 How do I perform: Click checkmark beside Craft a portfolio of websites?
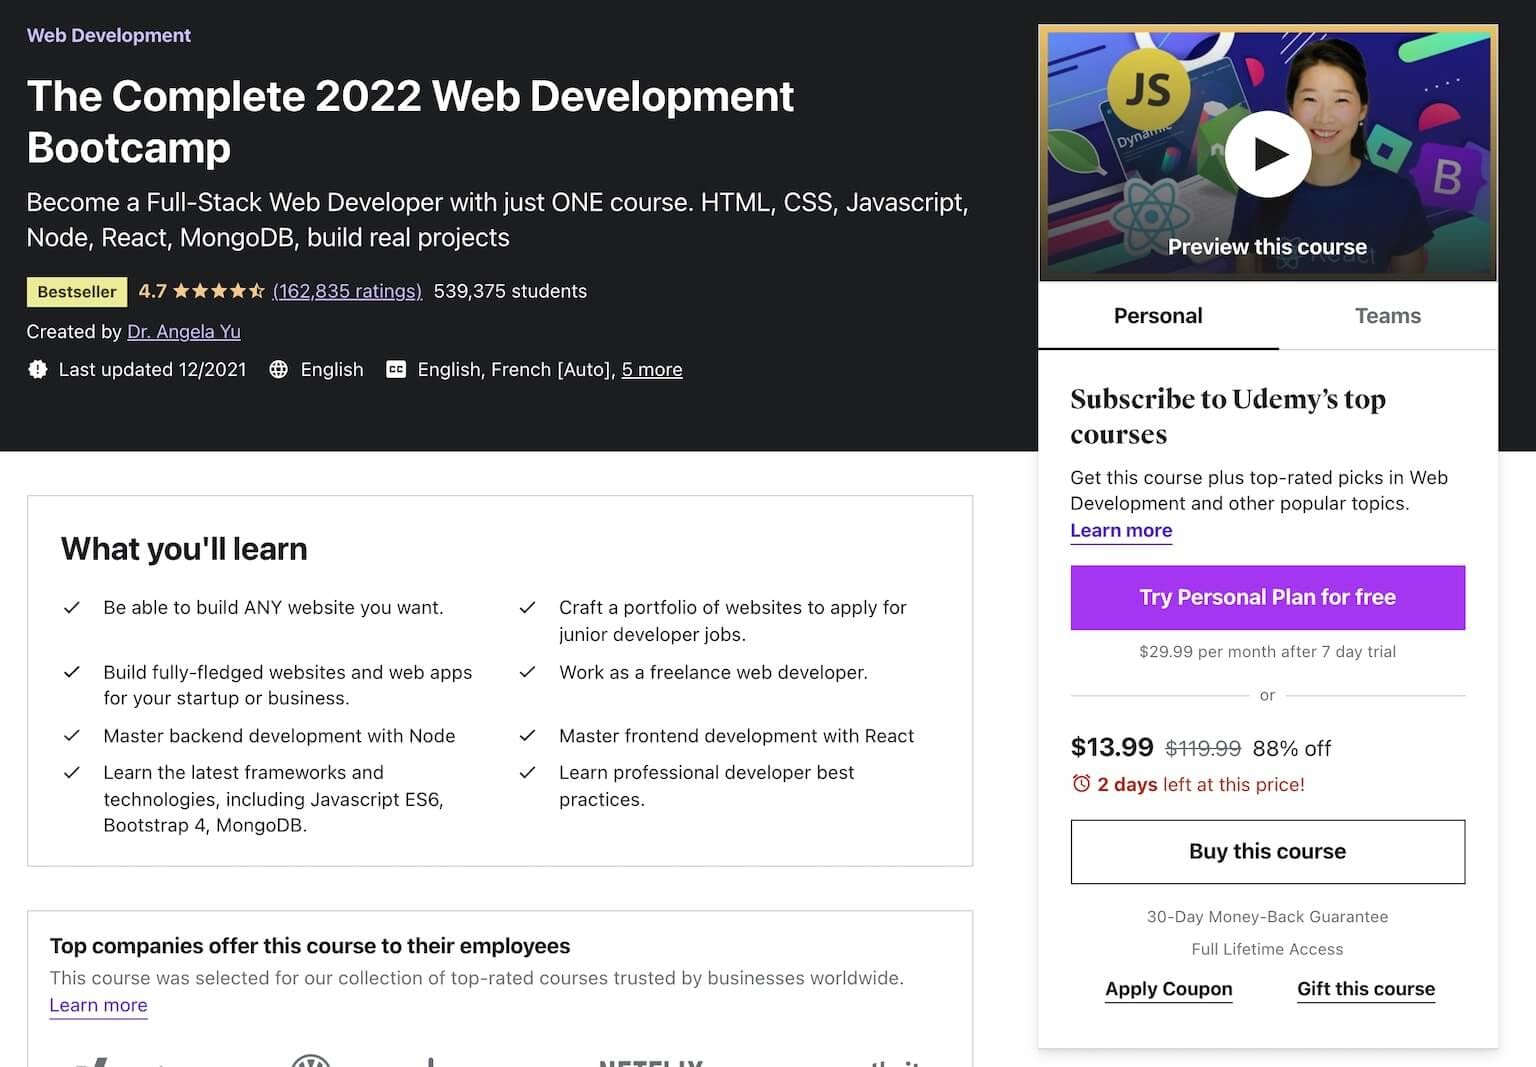click(x=527, y=607)
